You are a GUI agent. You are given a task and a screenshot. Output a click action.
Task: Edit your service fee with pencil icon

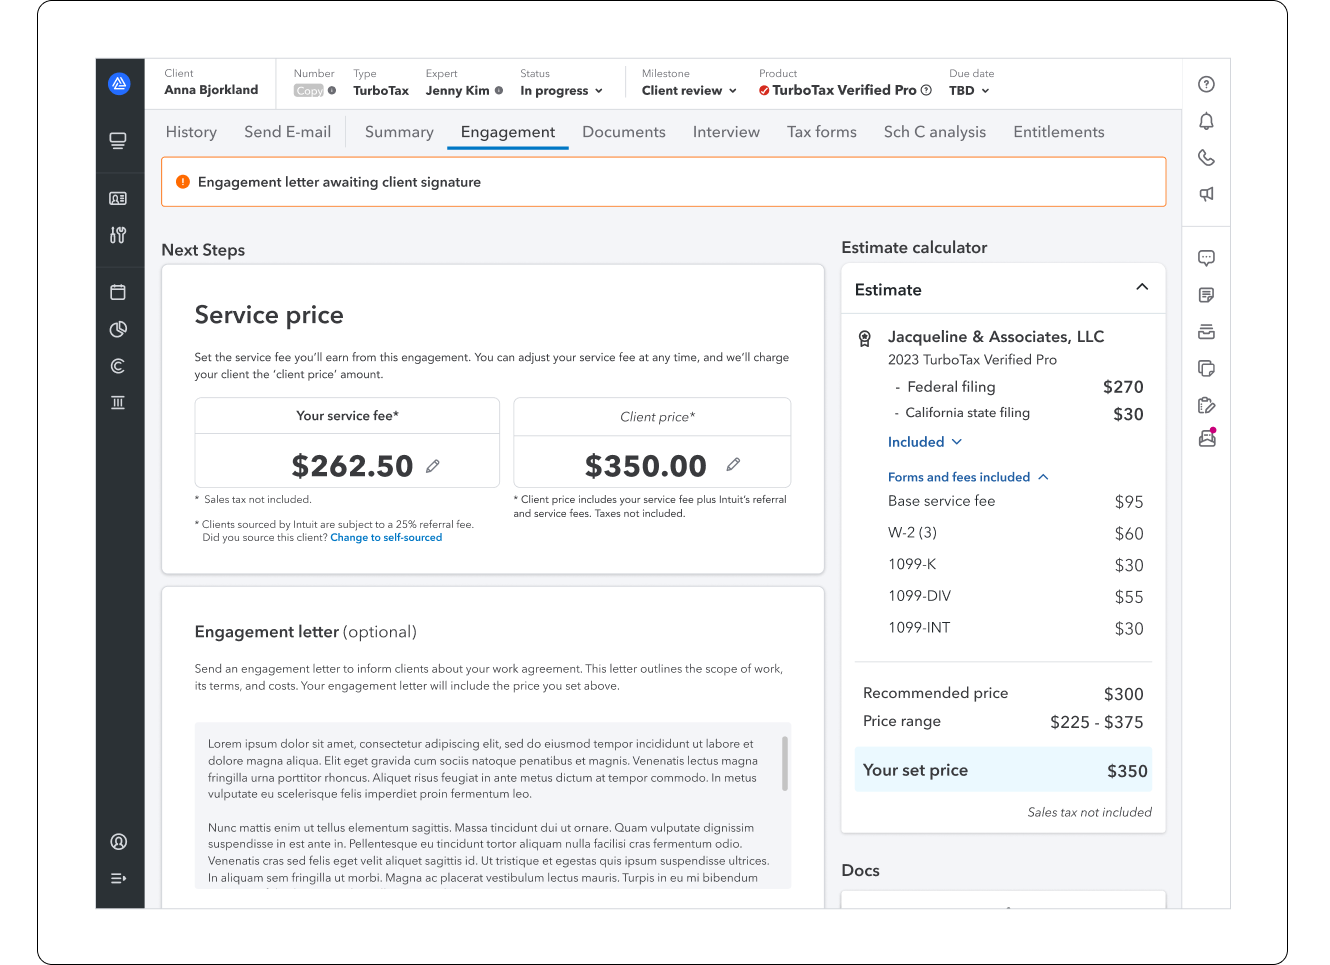point(433,466)
